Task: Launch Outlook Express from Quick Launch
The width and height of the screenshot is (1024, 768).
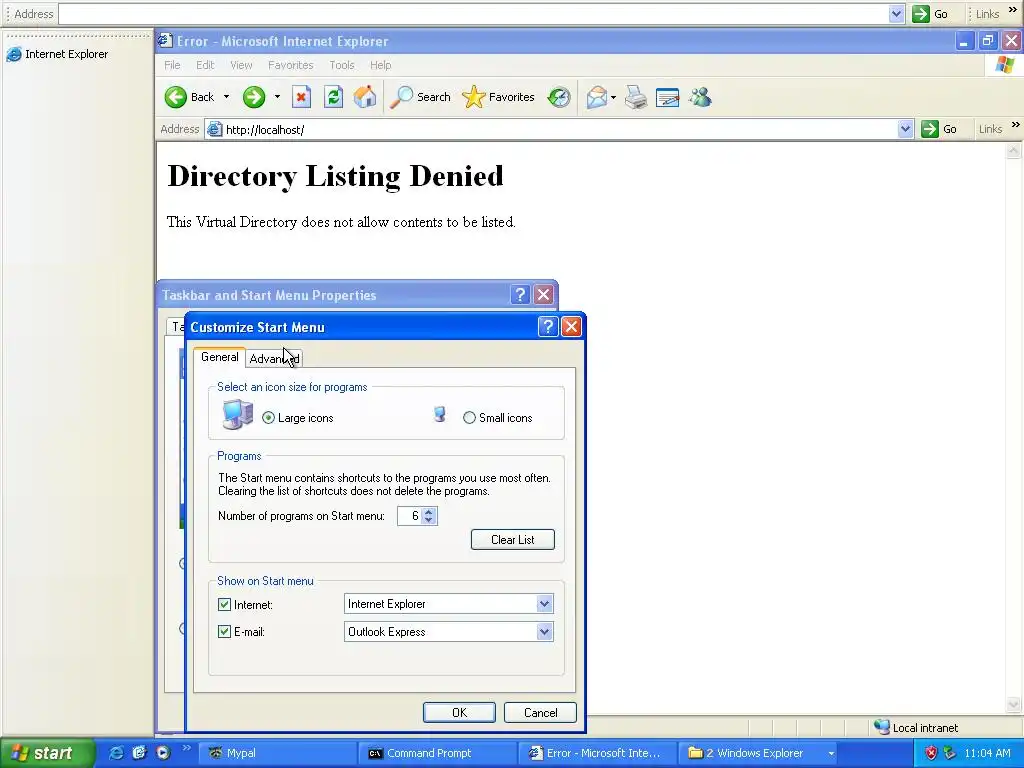Action: [x=139, y=752]
